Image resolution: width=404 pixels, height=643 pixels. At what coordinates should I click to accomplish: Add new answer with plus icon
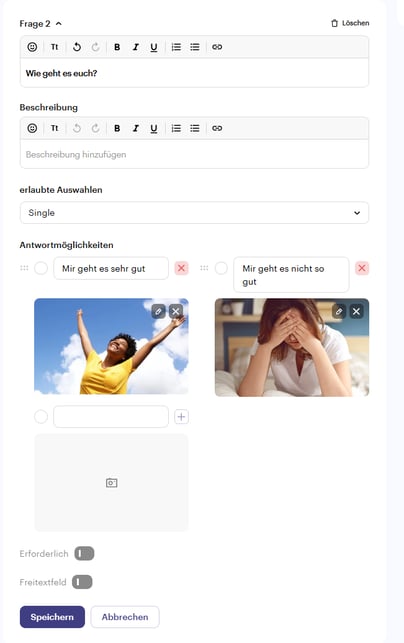point(181,417)
